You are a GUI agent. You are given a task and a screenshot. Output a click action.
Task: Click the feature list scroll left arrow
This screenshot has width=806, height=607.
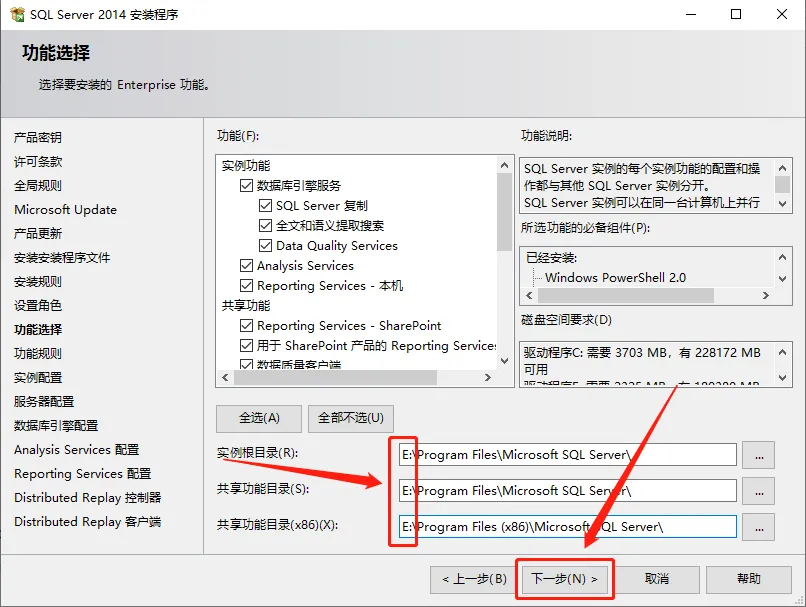click(x=225, y=377)
